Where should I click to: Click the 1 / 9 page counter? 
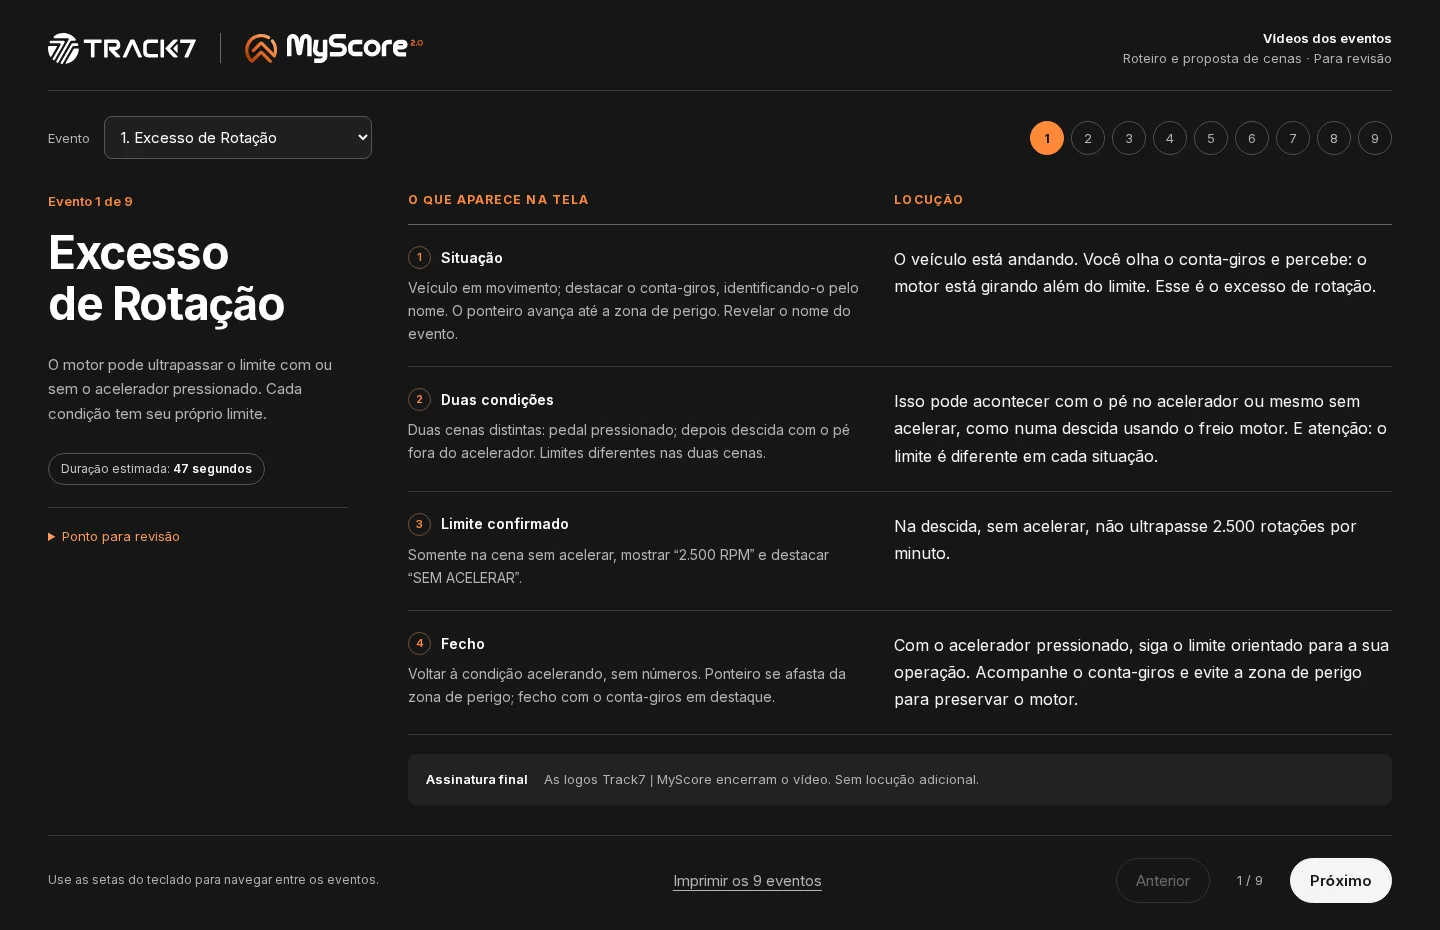pos(1250,881)
